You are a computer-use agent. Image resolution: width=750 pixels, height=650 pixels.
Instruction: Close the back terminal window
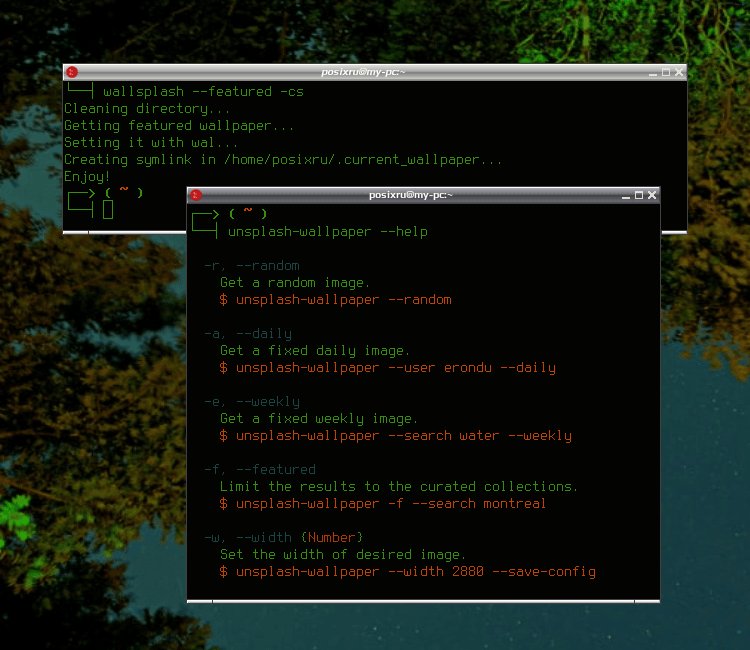click(x=679, y=72)
